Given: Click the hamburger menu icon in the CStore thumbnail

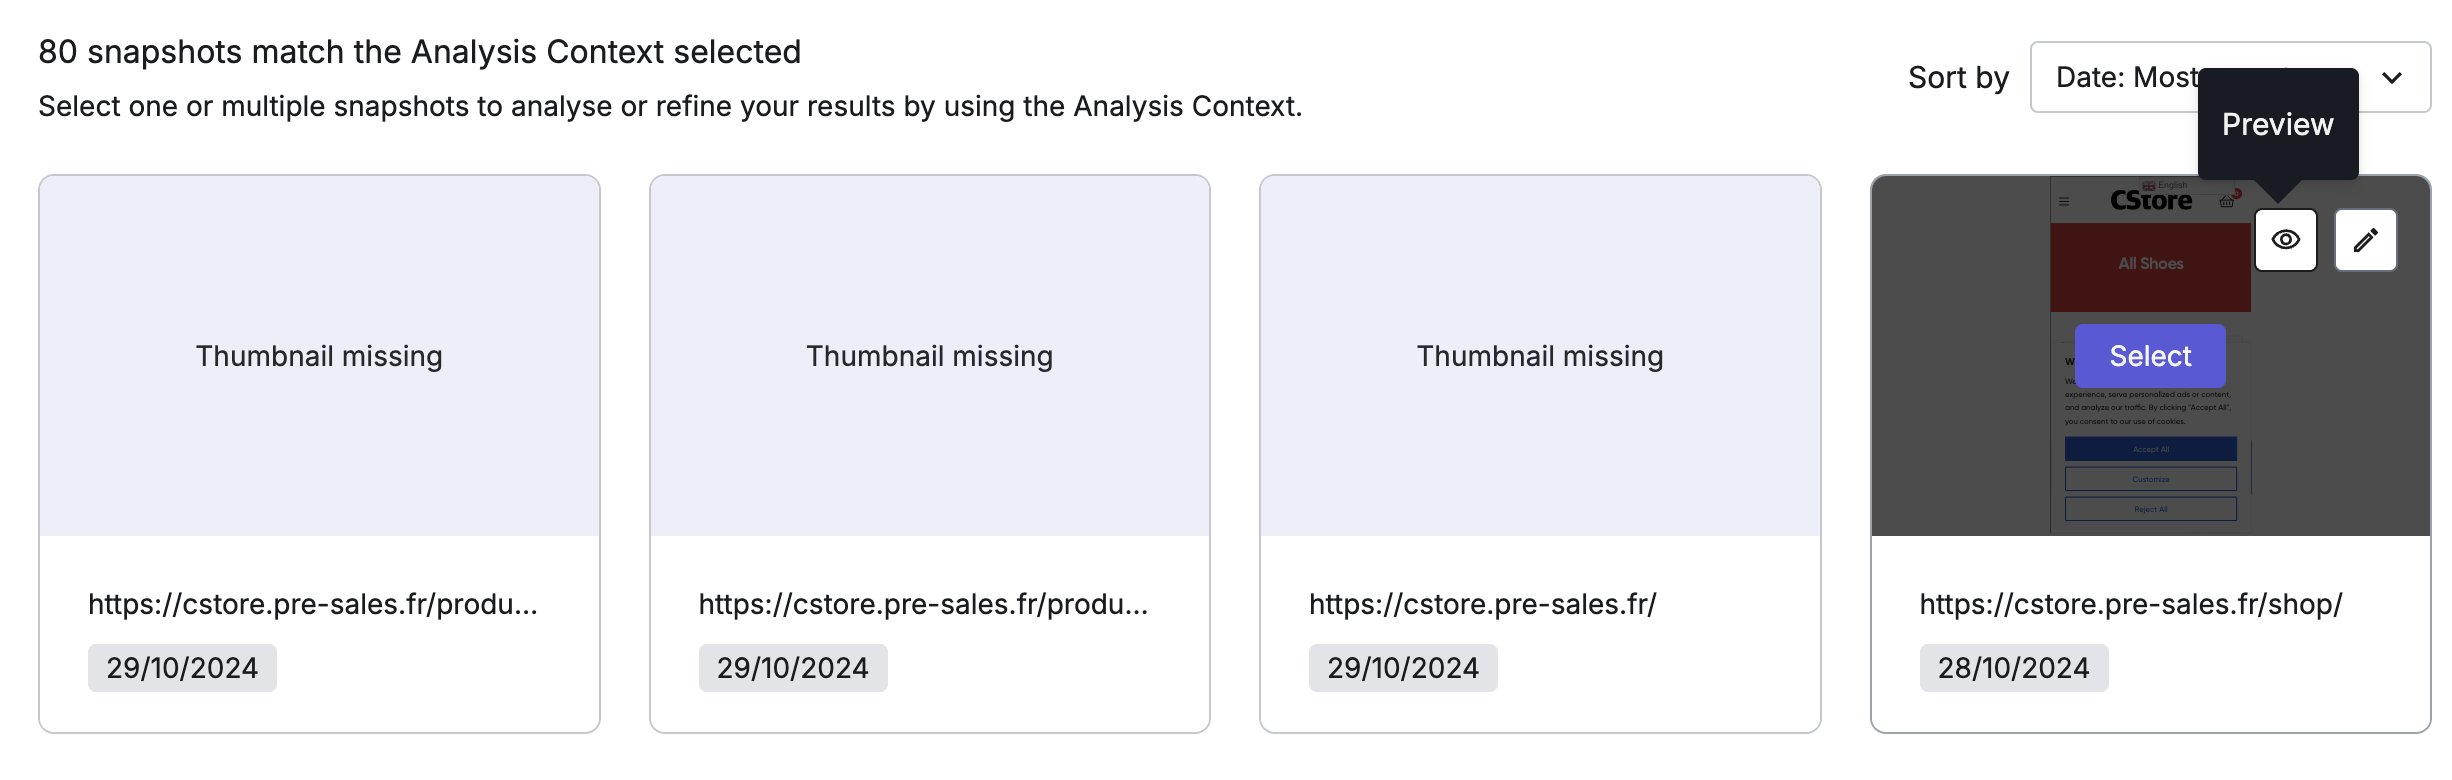Looking at the screenshot, I should [x=2064, y=201].
